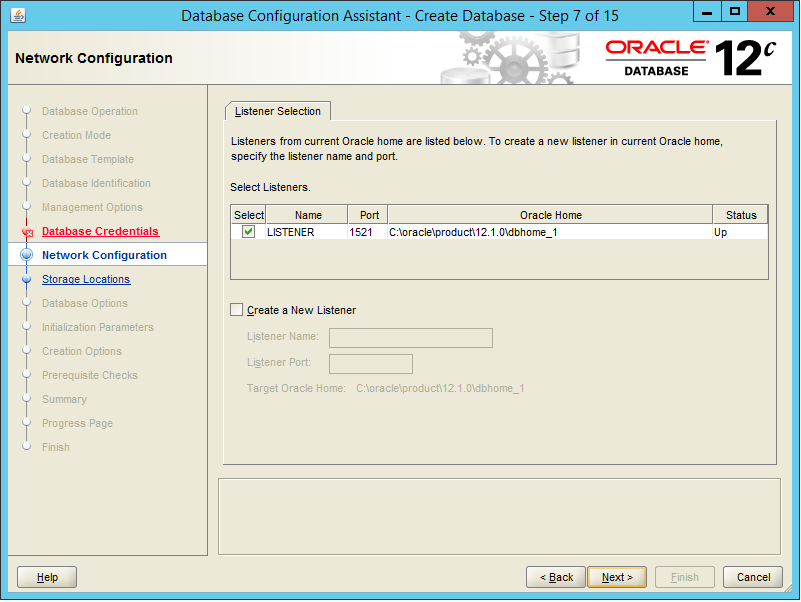Viewport: 801px width, 602px height.
Task: Click the Database Options step
Action: [x=85, y=303]
